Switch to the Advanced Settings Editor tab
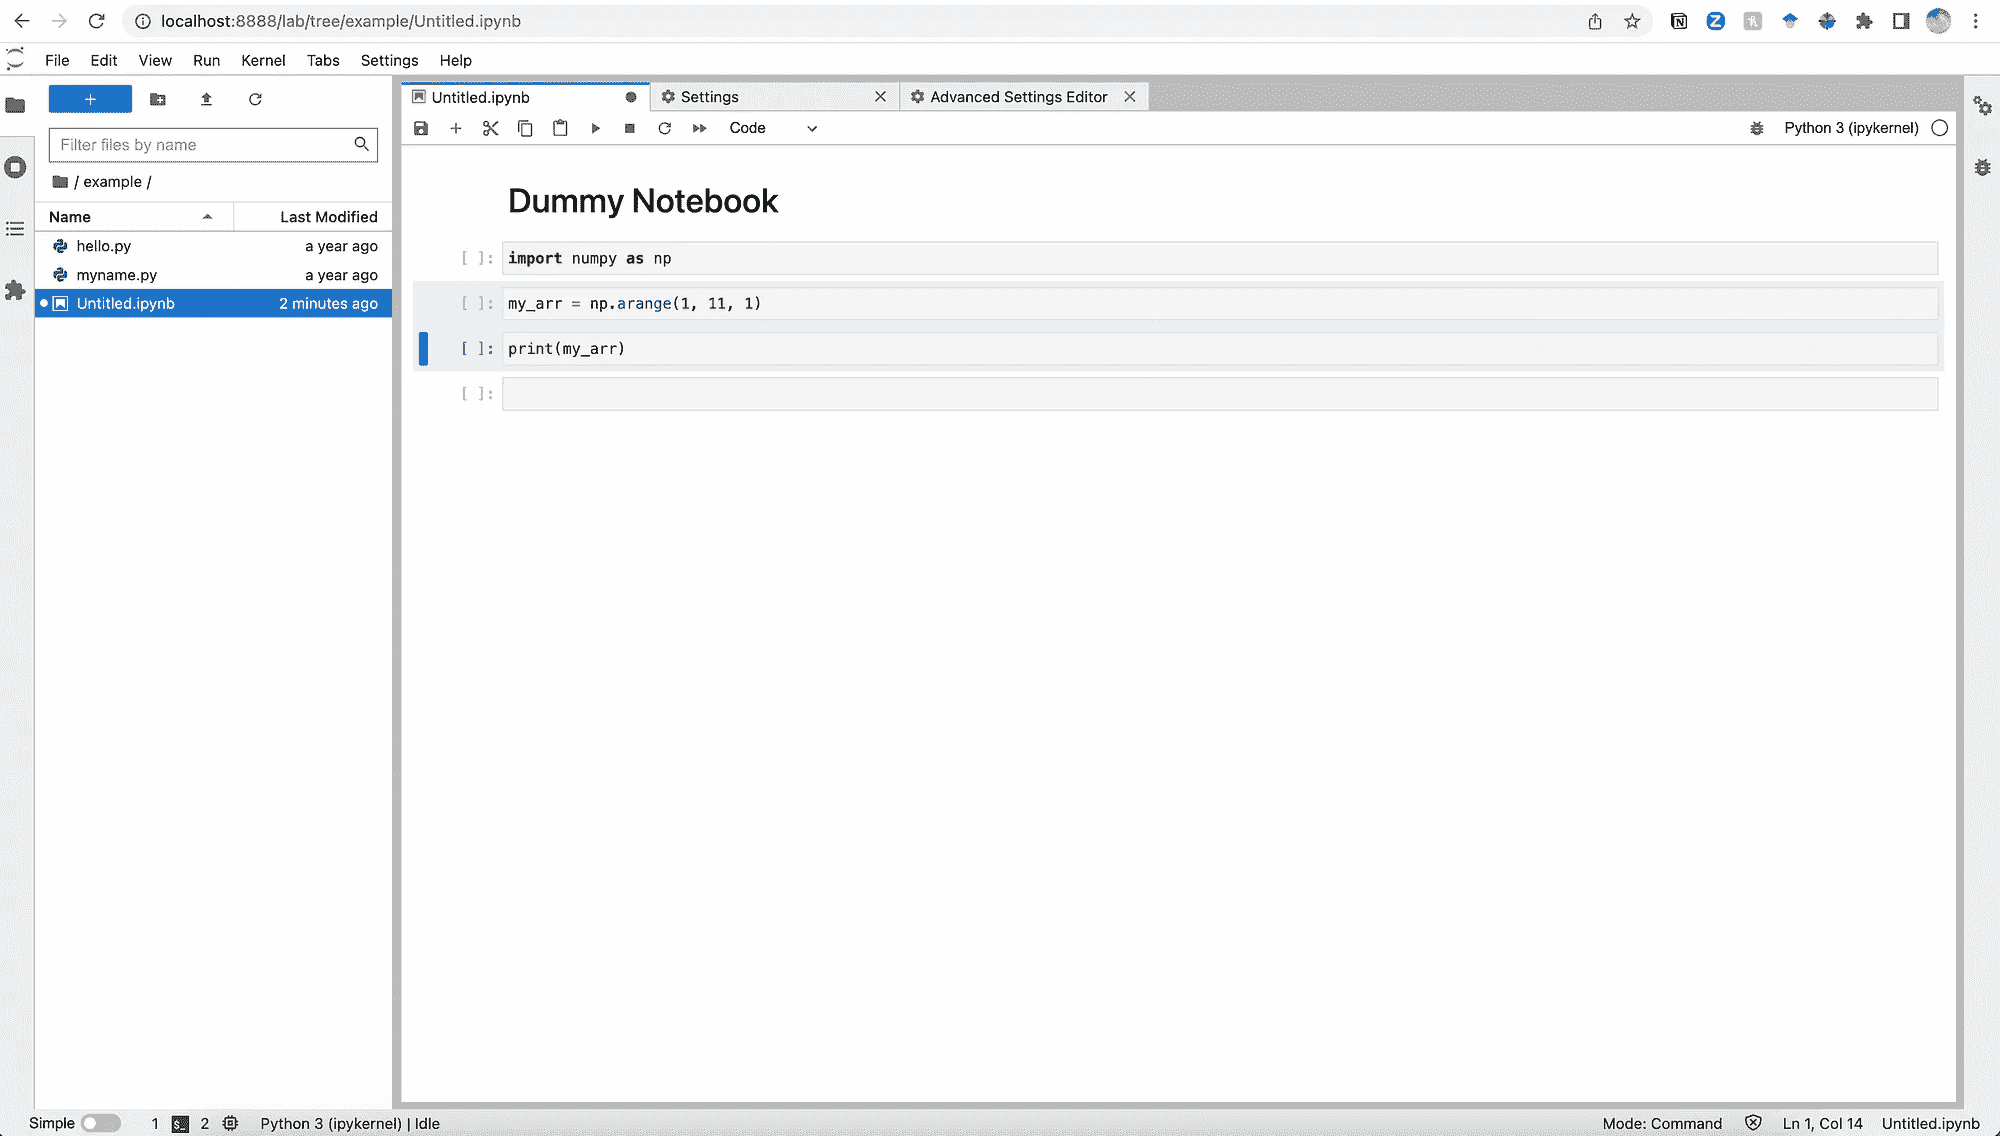Image resolution: width=2000 pixels, height=1136 pixels. pos(1018,97)
